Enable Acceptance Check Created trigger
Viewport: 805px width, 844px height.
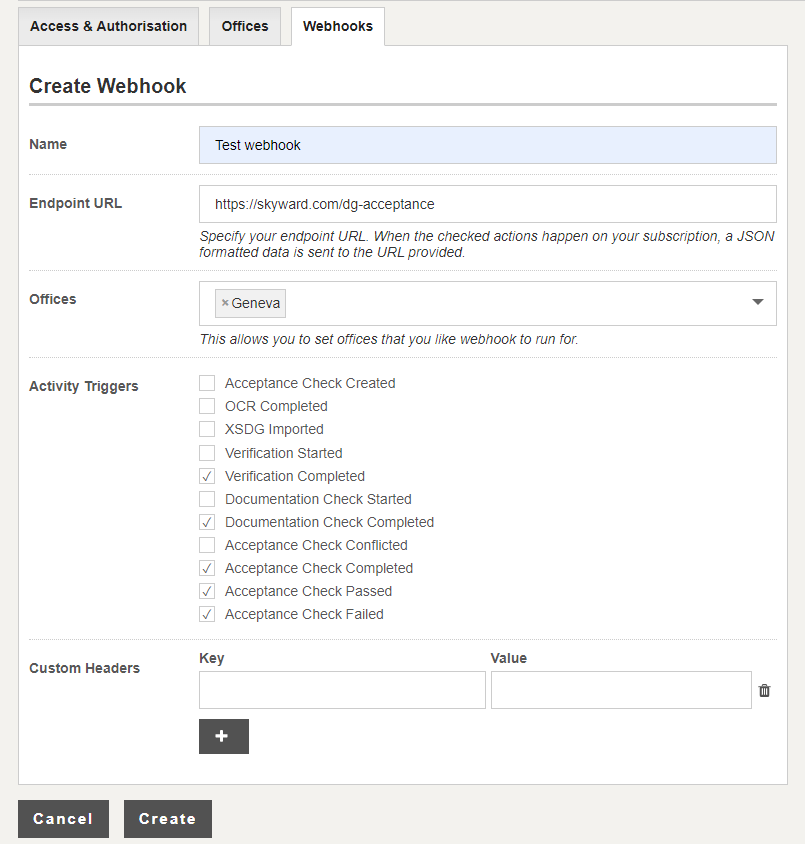coord(207,383)
